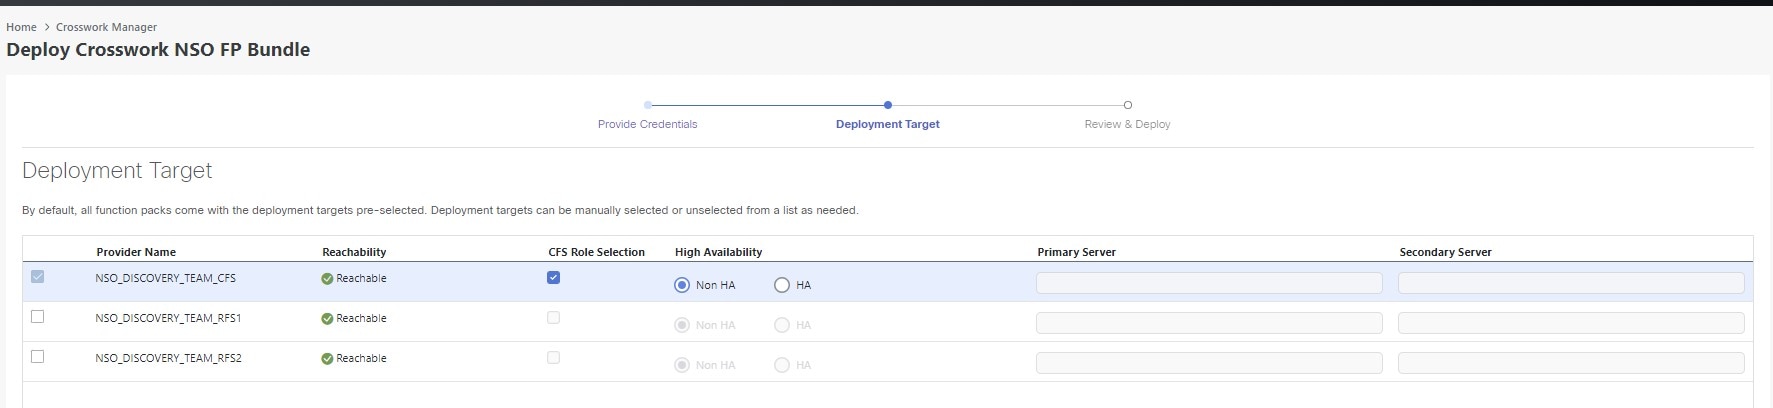Choose HA for NSO_DISCOVERY_TEAM_CFS

pyautogui.click(x=782, y=285)
